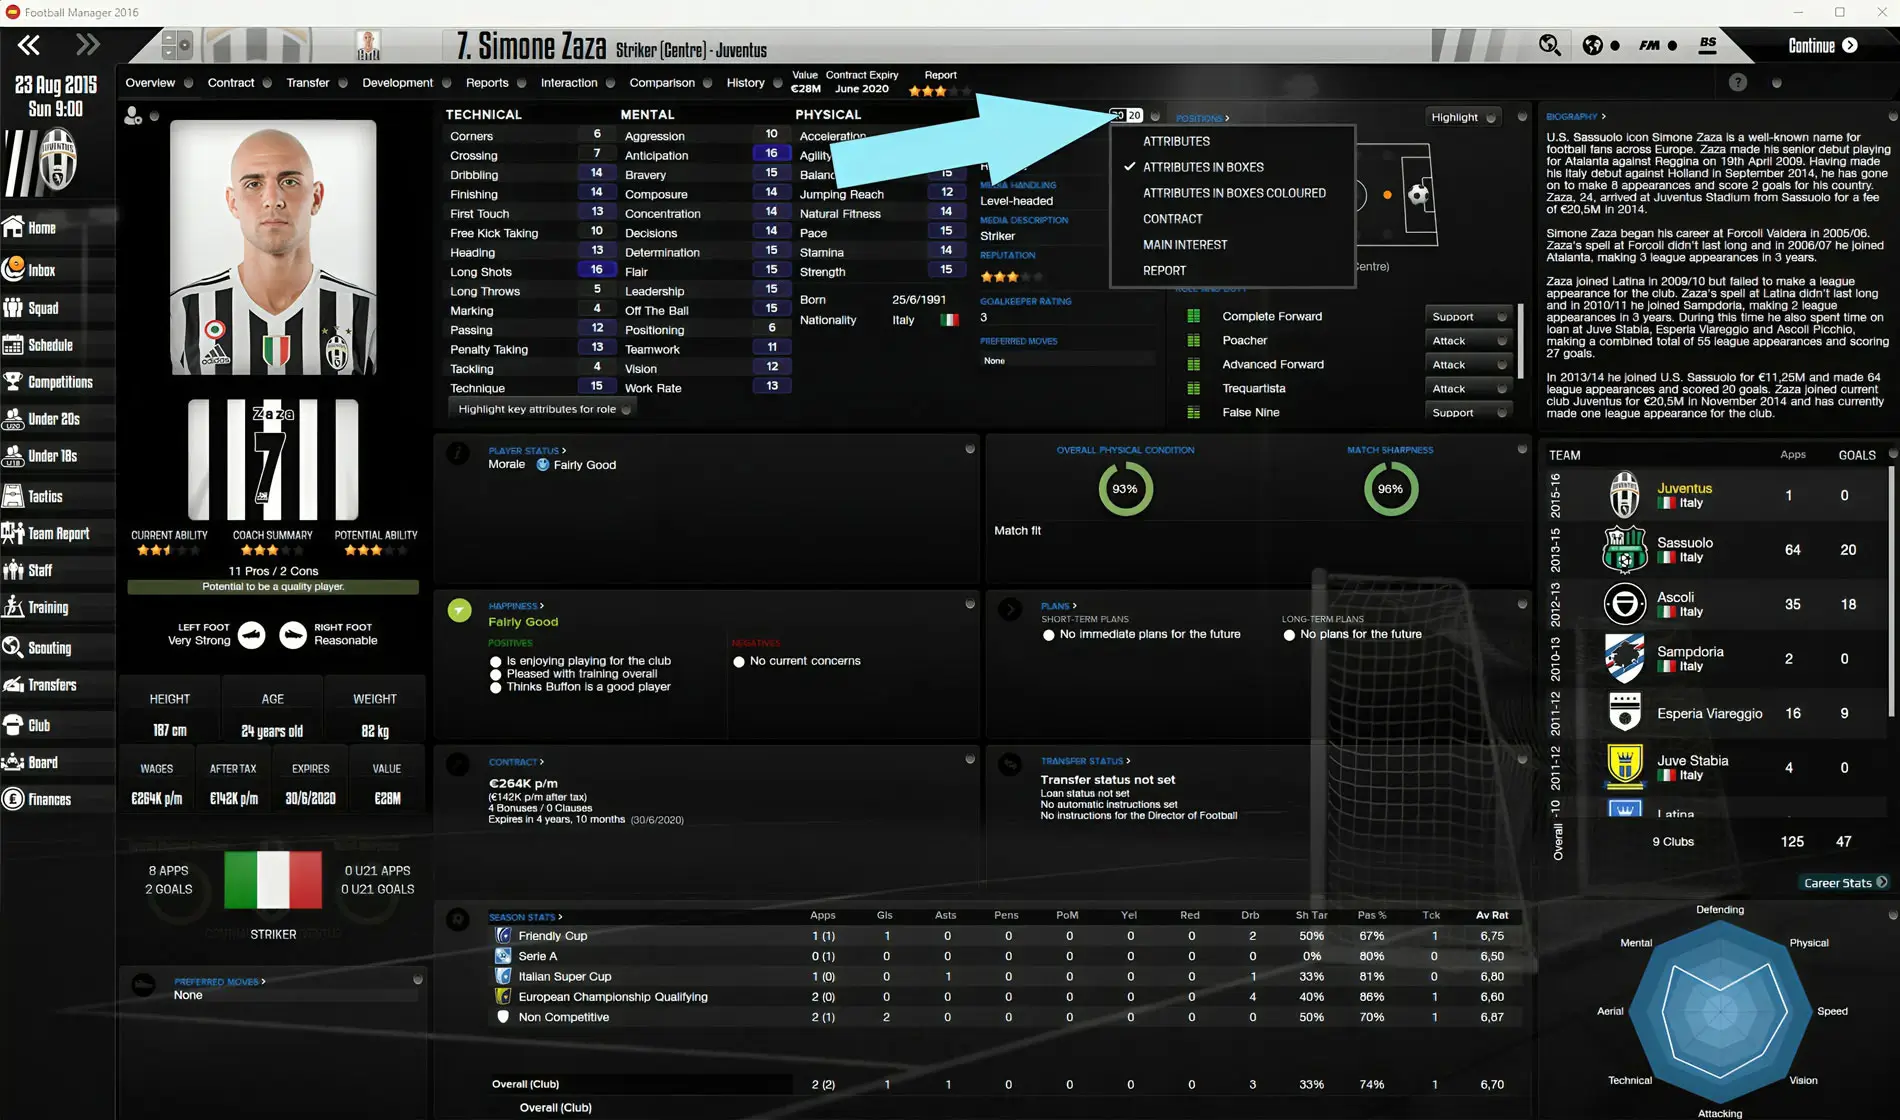Open Club in the sidebar
This screenshot has height=1120, width=1900.
click(x=58, y=725)
